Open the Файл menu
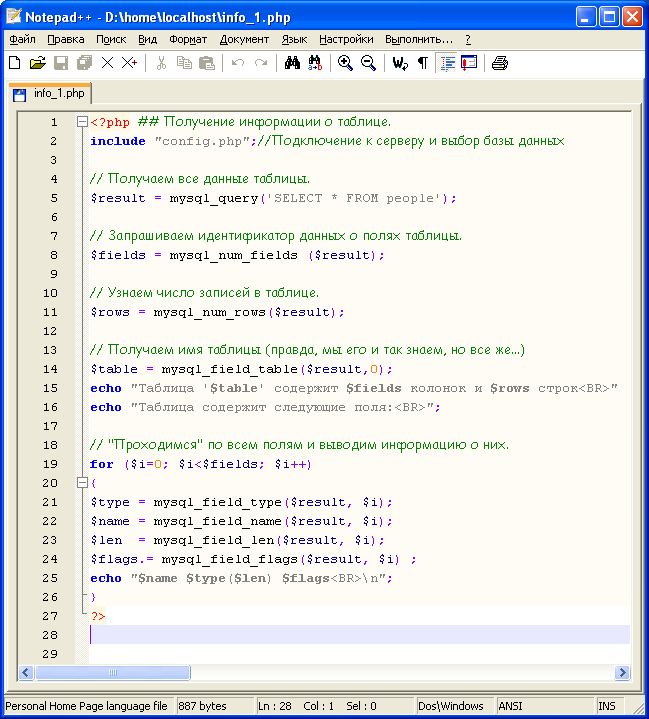 pyautogui.click(x=22, y=39)
